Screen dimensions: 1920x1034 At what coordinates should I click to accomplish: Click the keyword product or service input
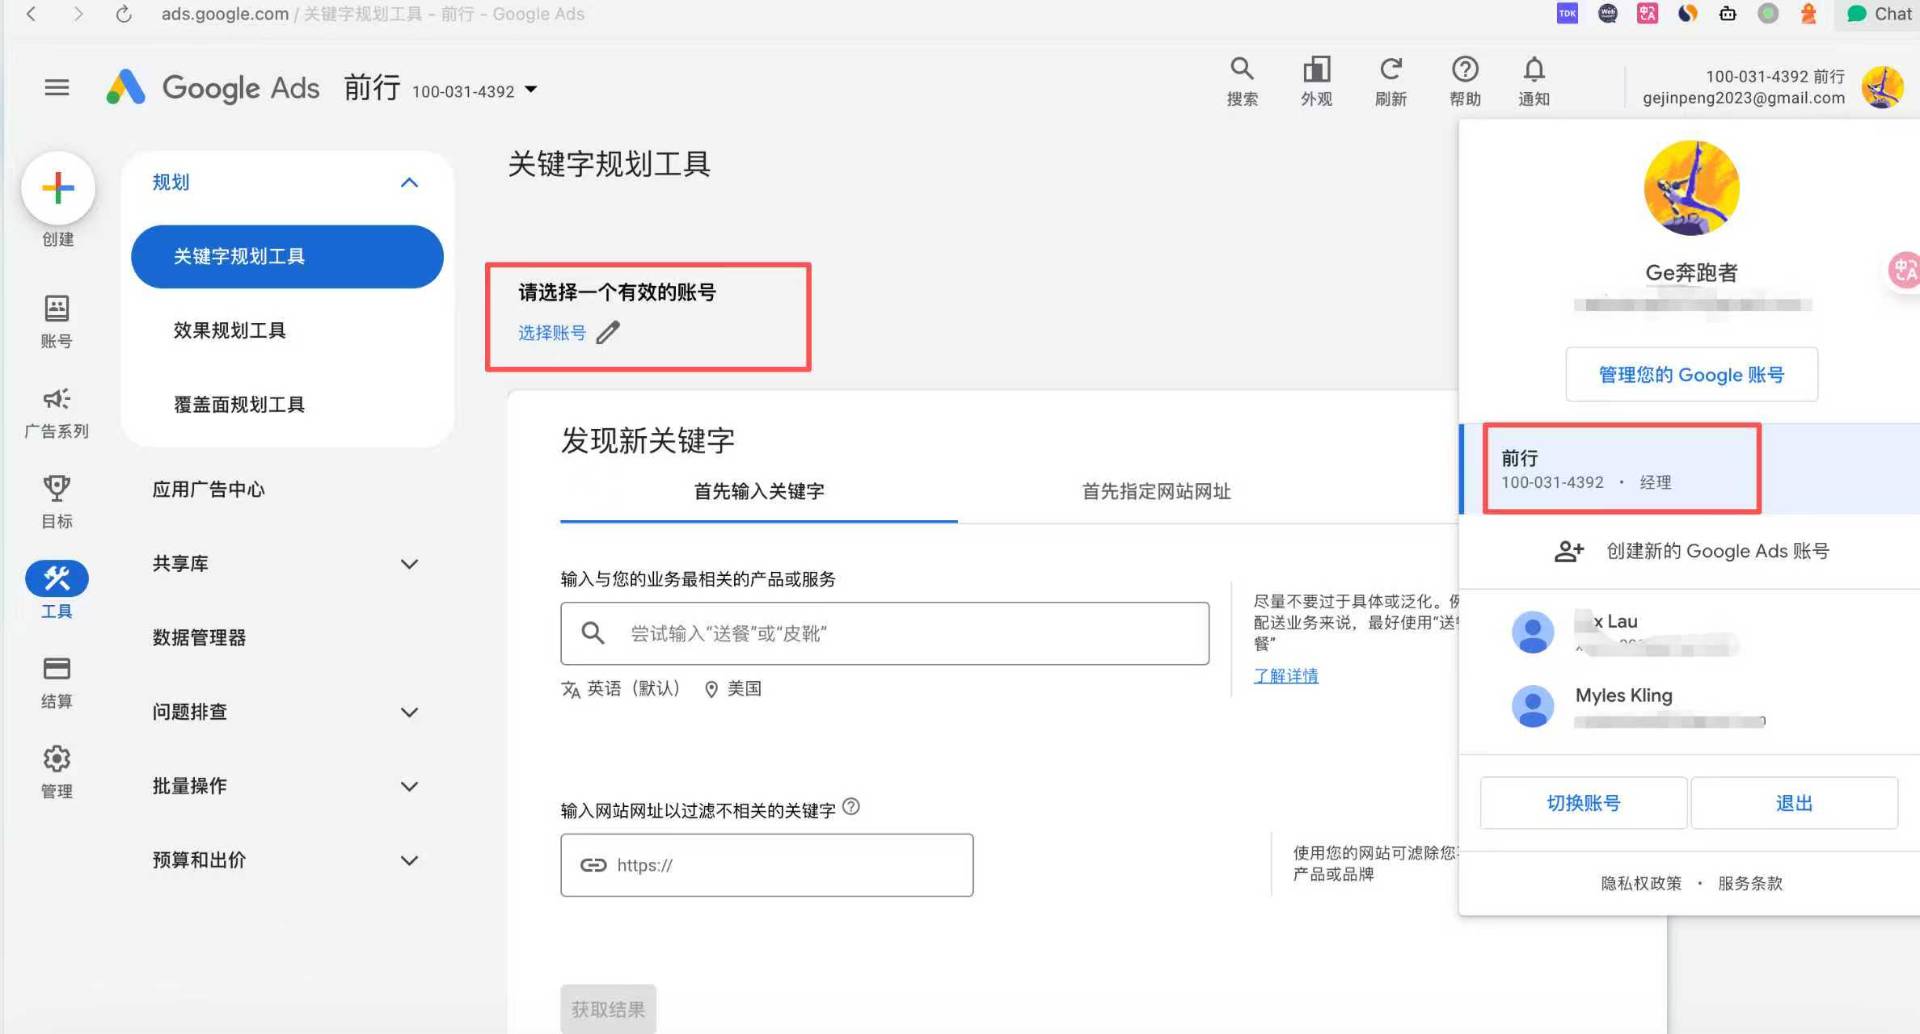885,634
